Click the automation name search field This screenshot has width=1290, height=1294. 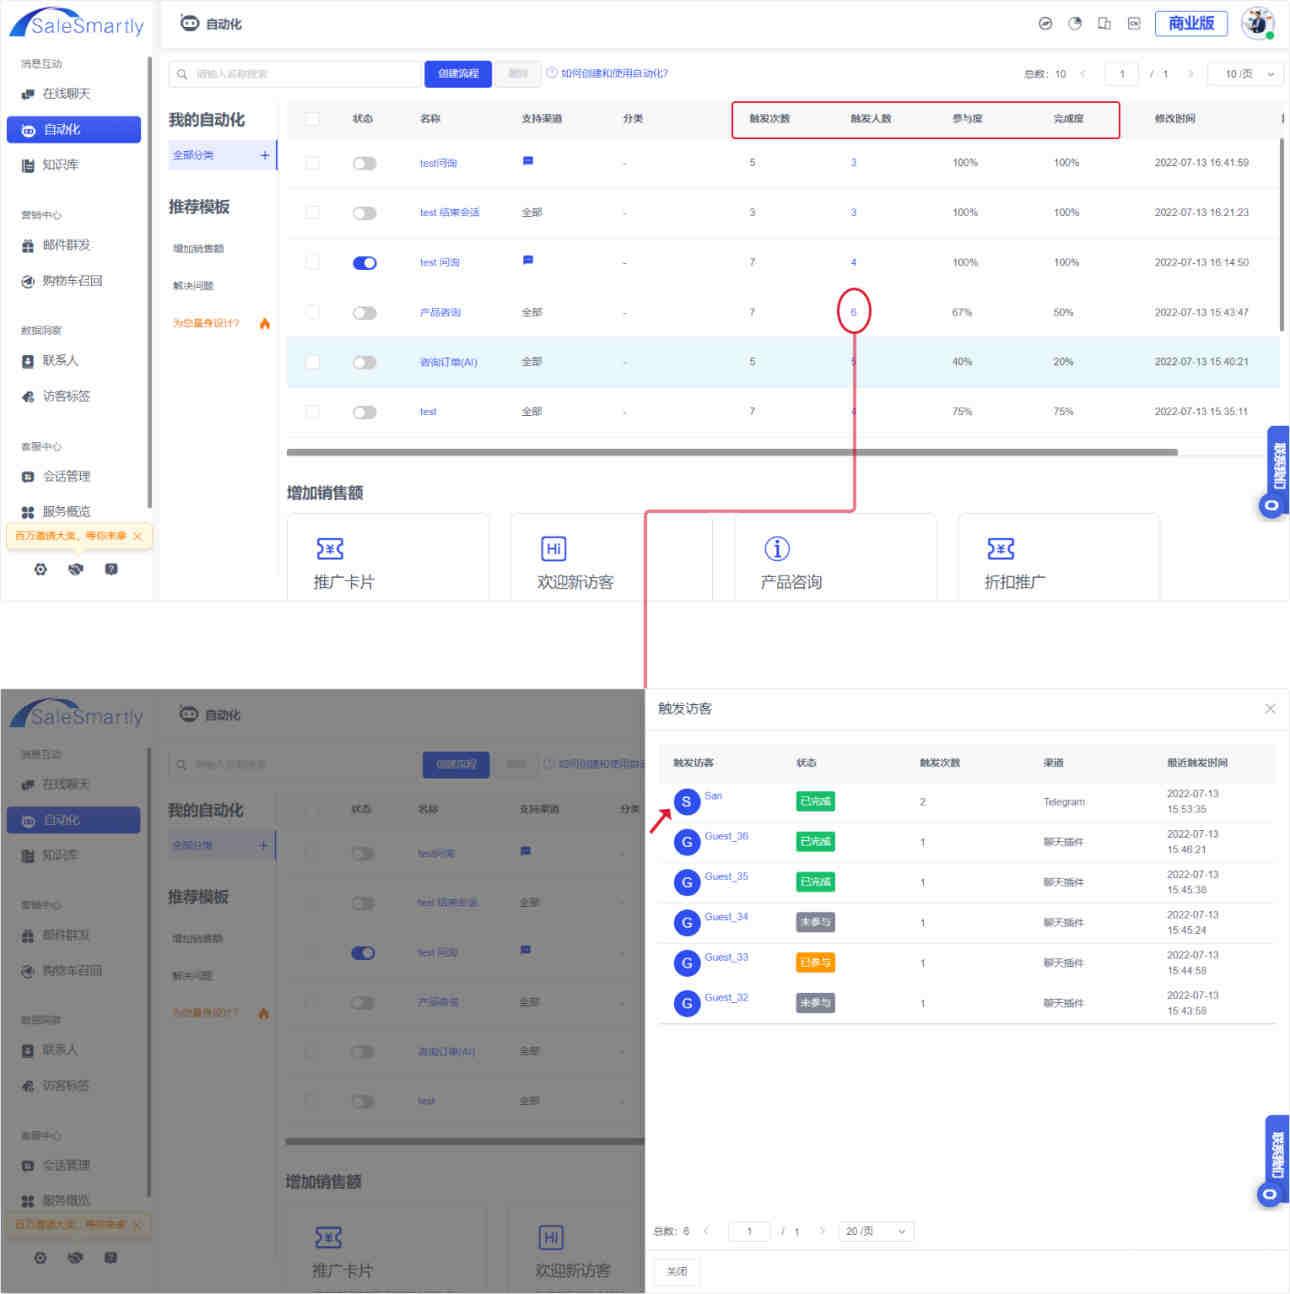(296, 74)
